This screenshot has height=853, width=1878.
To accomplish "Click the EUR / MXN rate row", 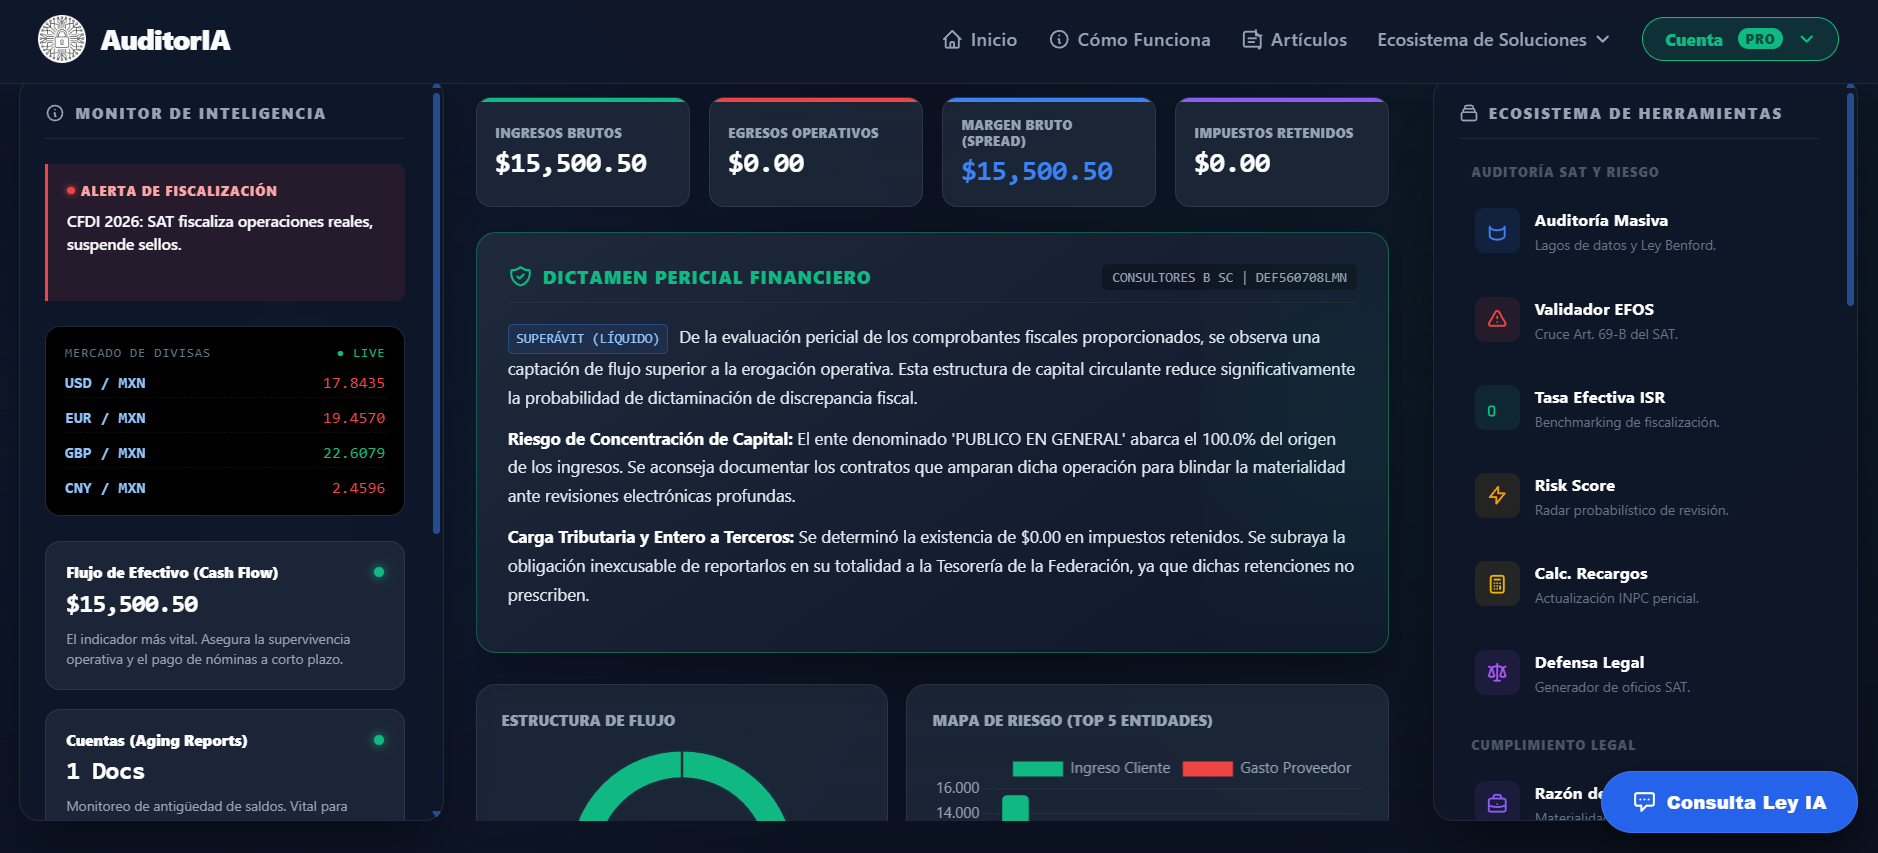I will point(225,418).
